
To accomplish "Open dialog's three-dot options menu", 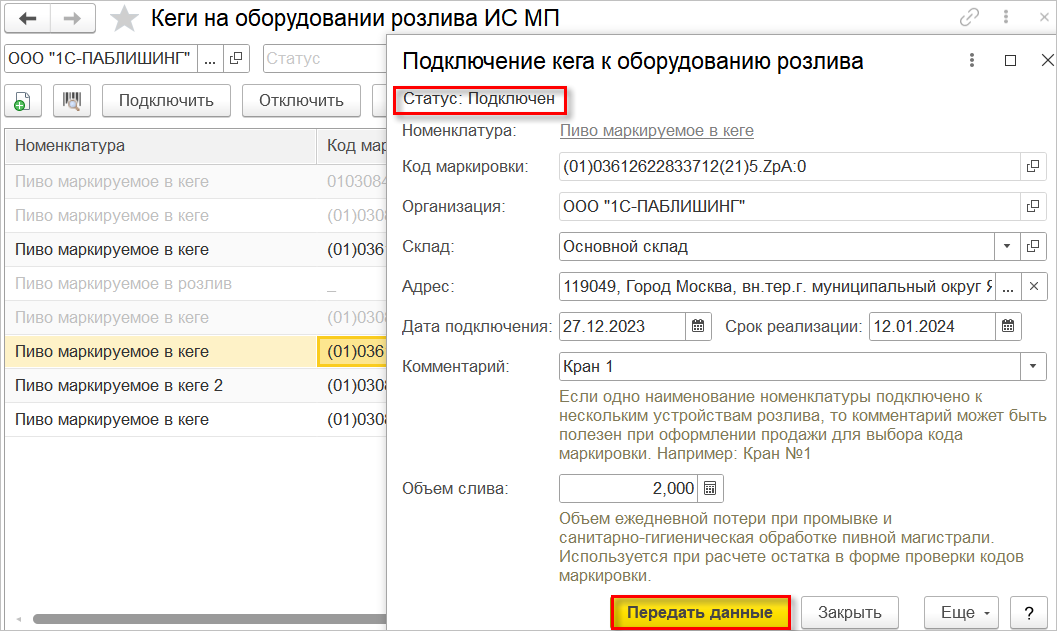I will point(971,61).
